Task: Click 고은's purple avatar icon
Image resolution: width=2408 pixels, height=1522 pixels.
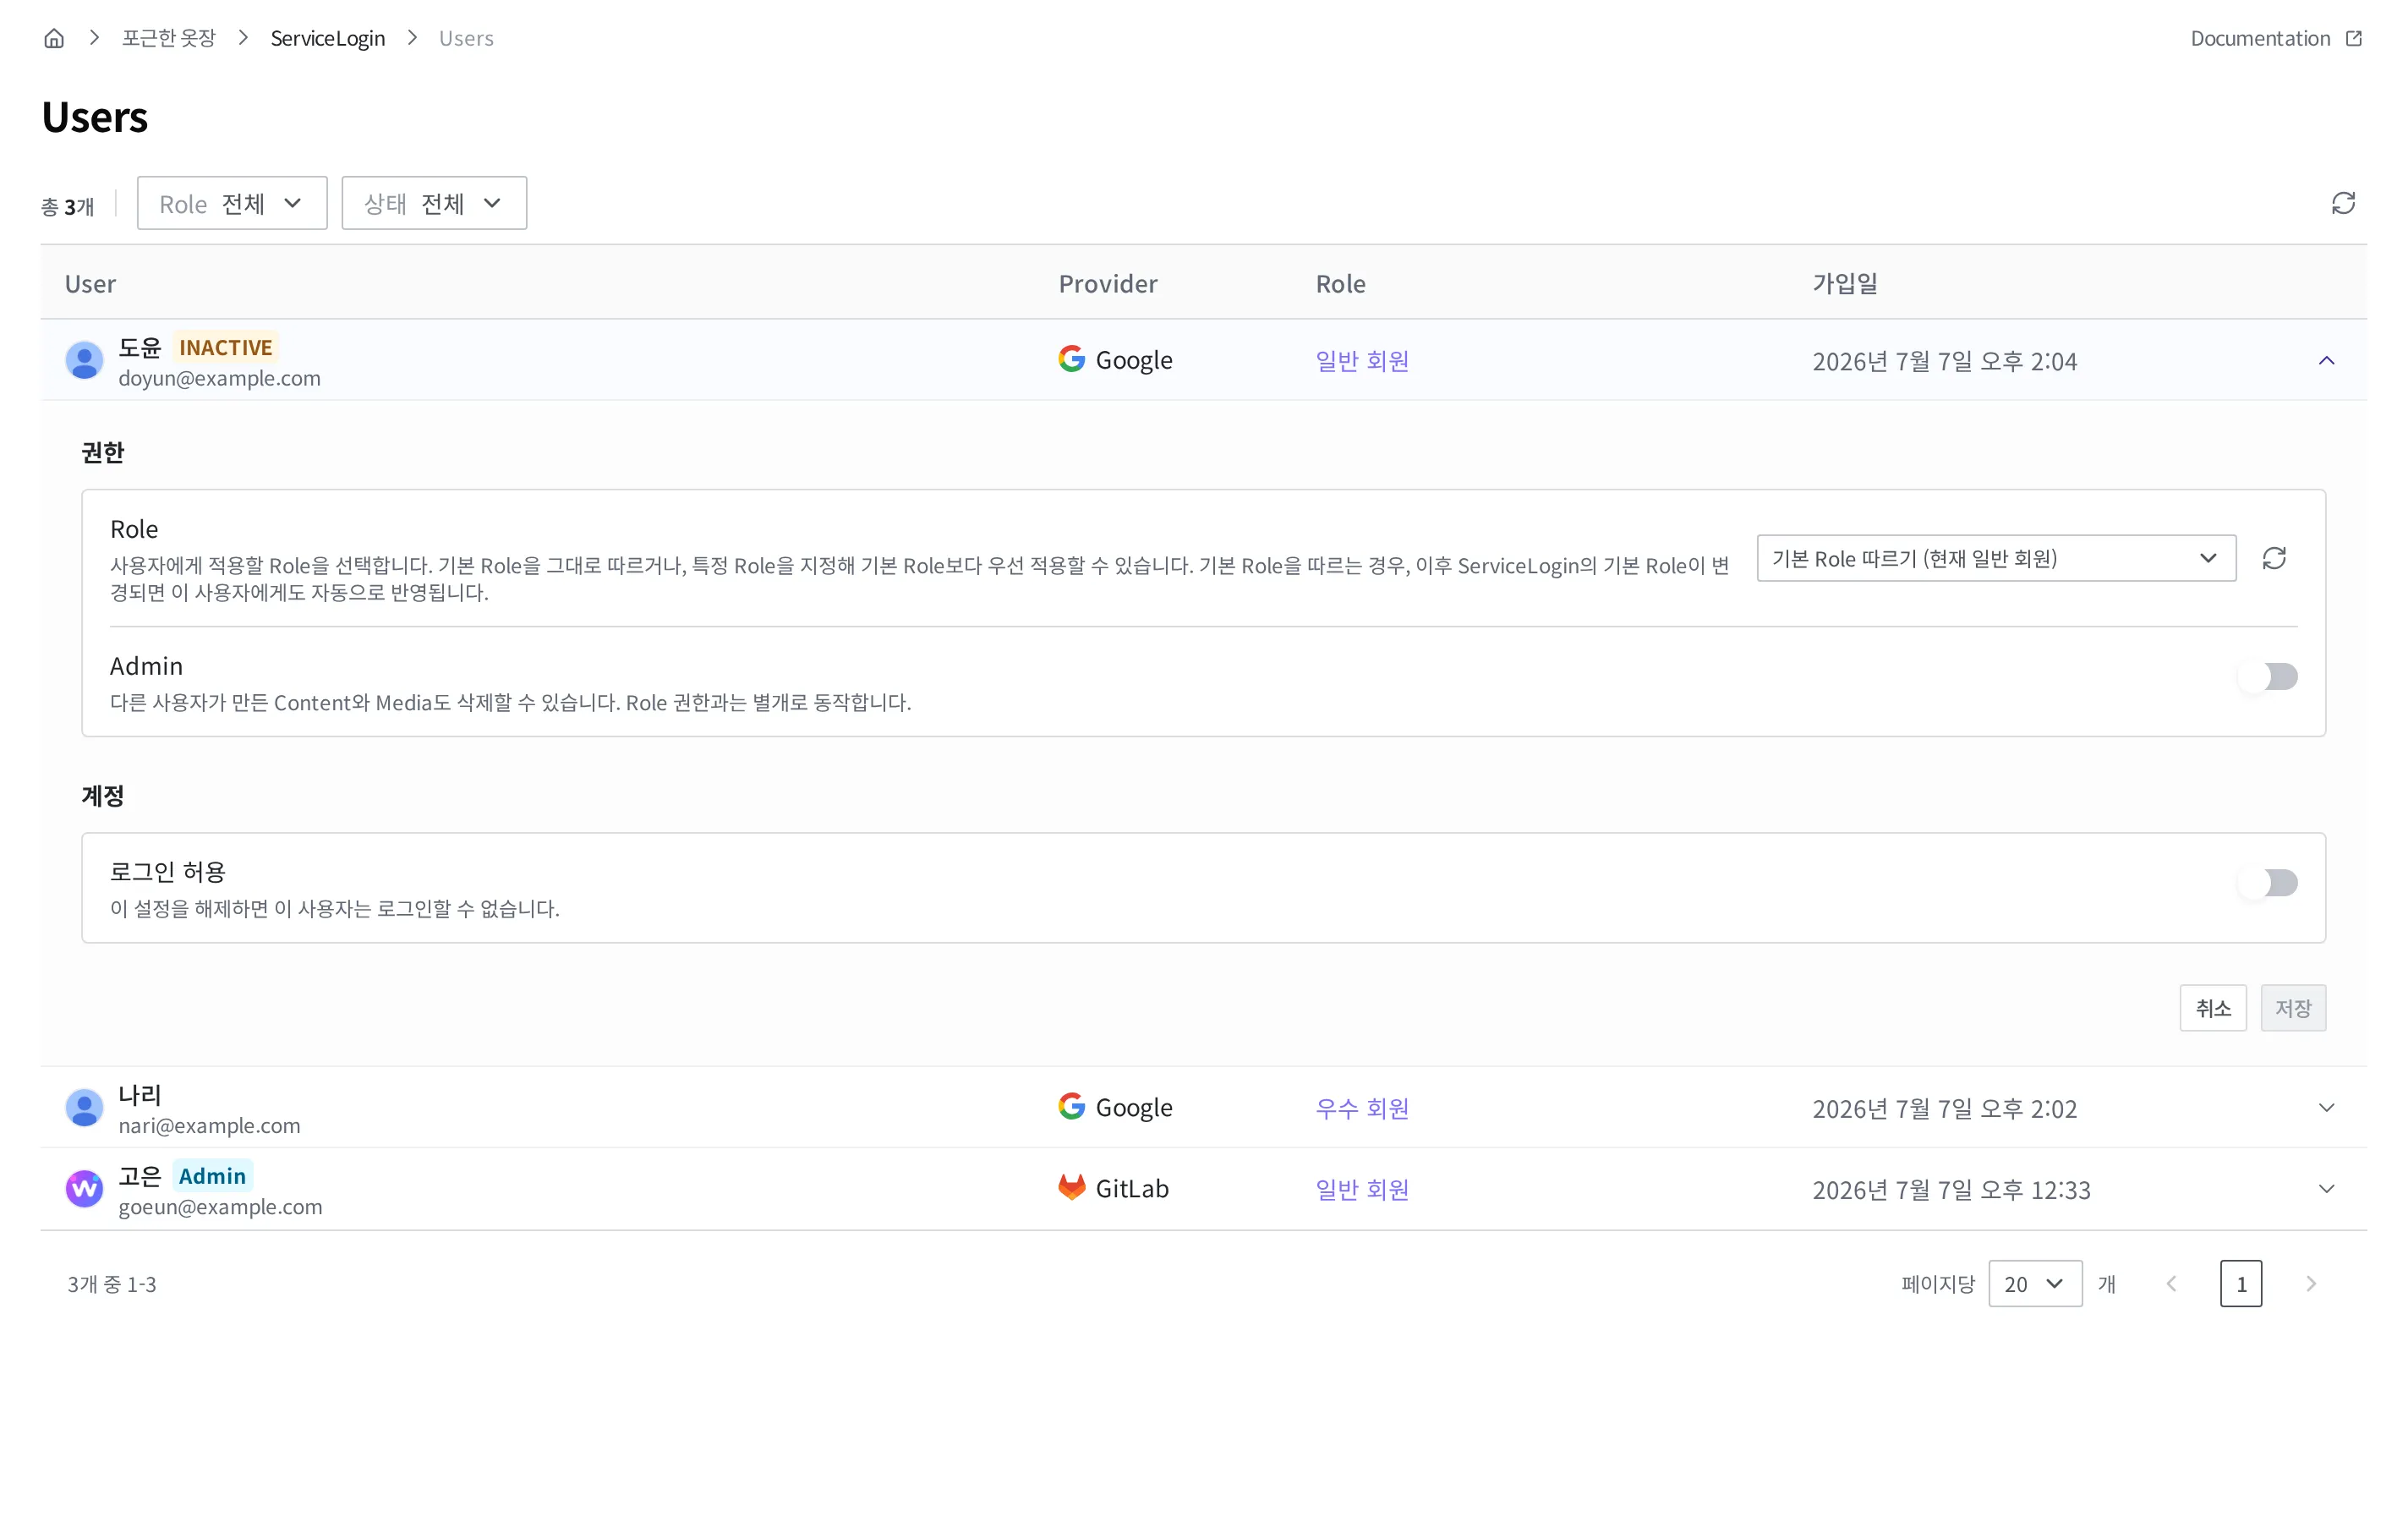Action: [84, 1188]
